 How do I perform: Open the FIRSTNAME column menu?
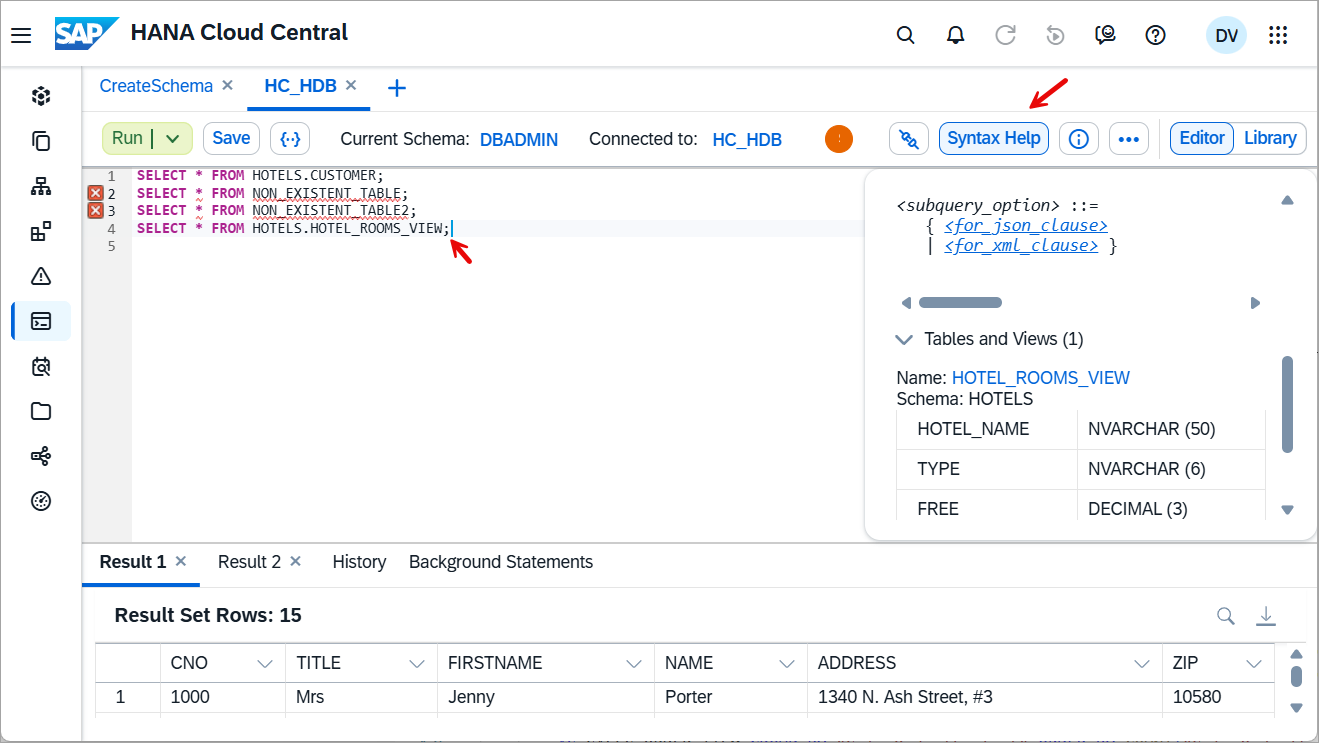click(x=633, y=664)
